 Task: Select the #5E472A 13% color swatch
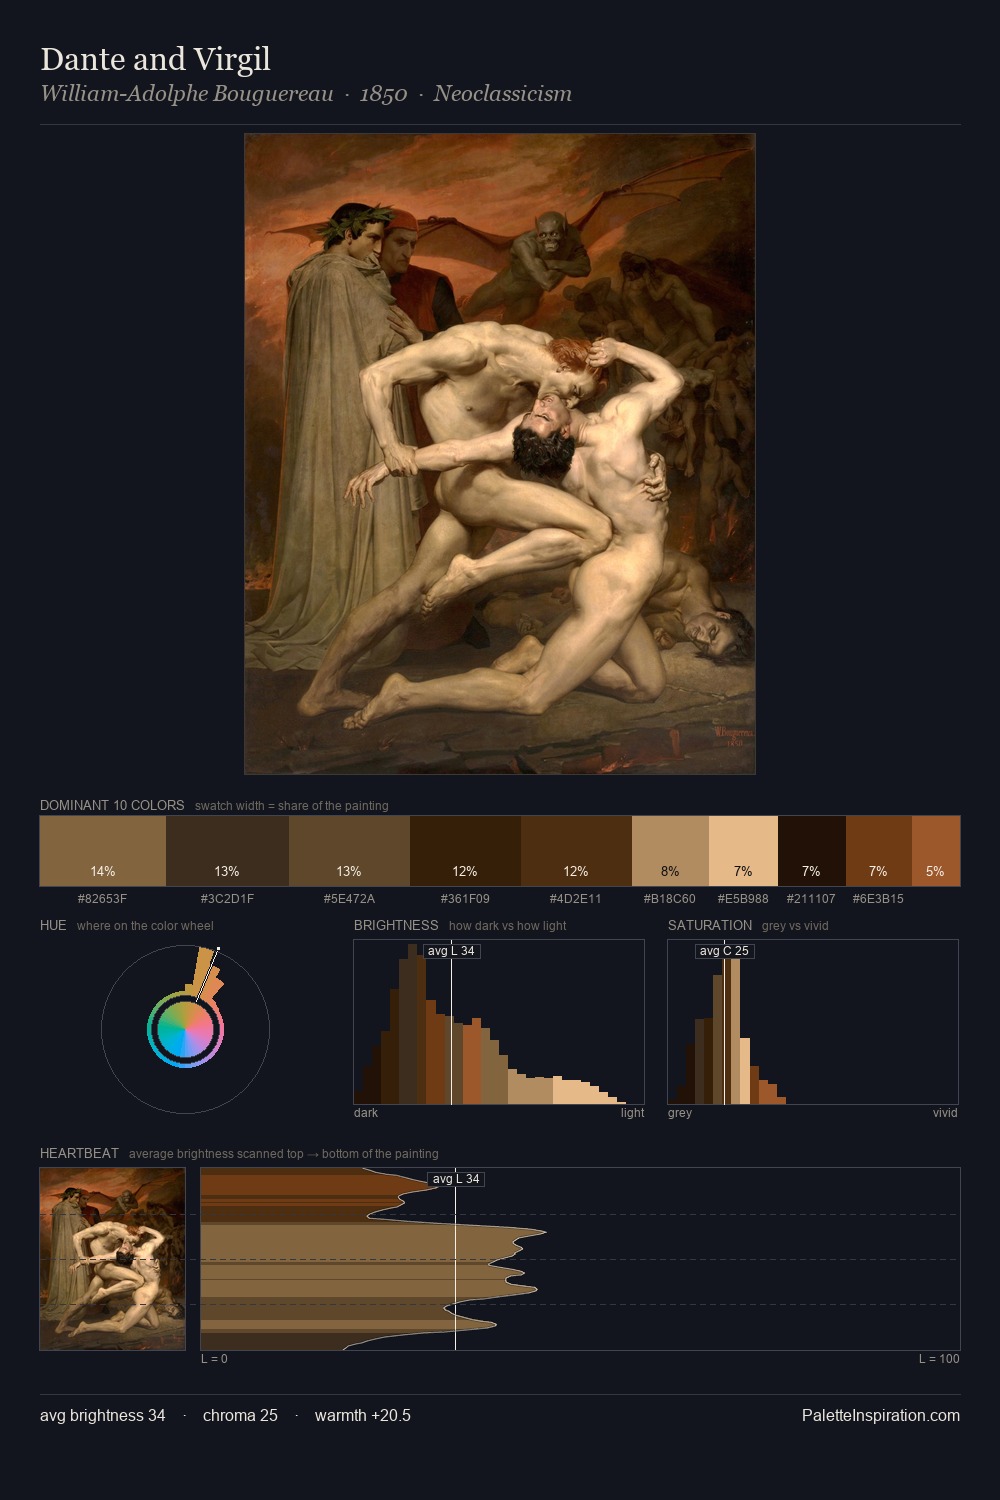pyautogui.click(x=349, y=851)
